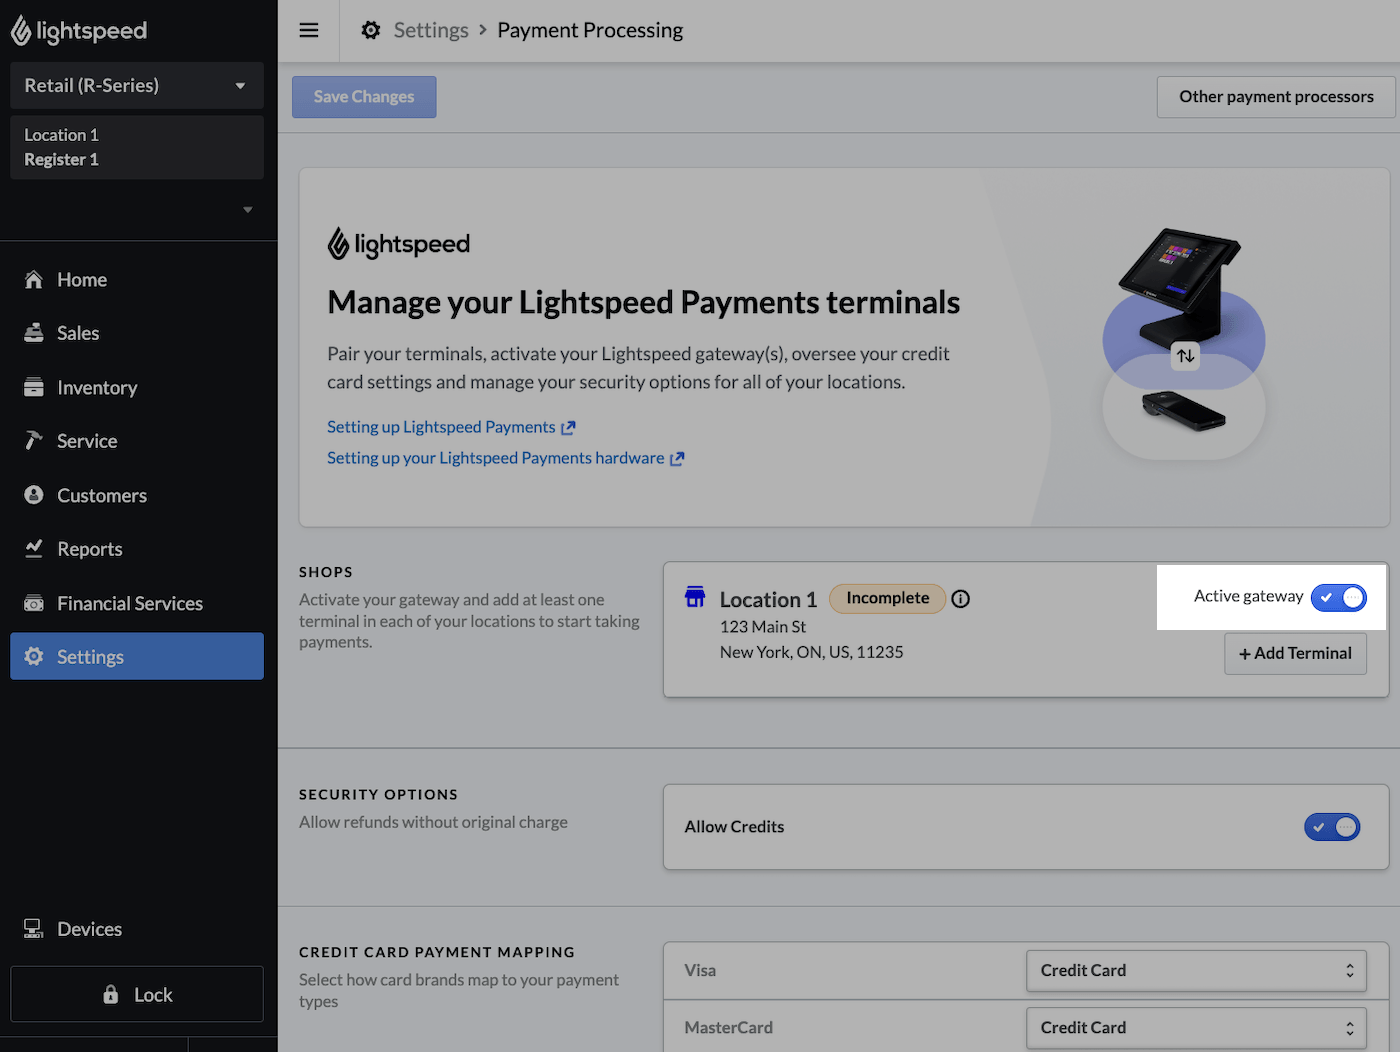Click the Location 1 shop icon

pyautogui.click(x=695, y=597)
